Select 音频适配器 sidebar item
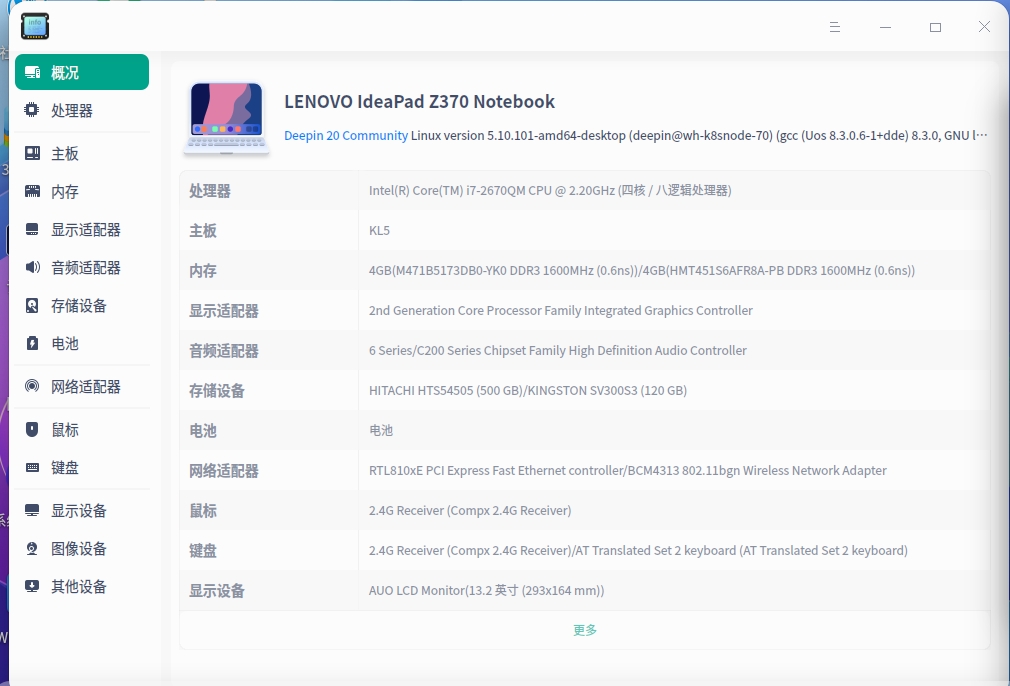Viewport: 1010px width, 686px height. (82, 267)
